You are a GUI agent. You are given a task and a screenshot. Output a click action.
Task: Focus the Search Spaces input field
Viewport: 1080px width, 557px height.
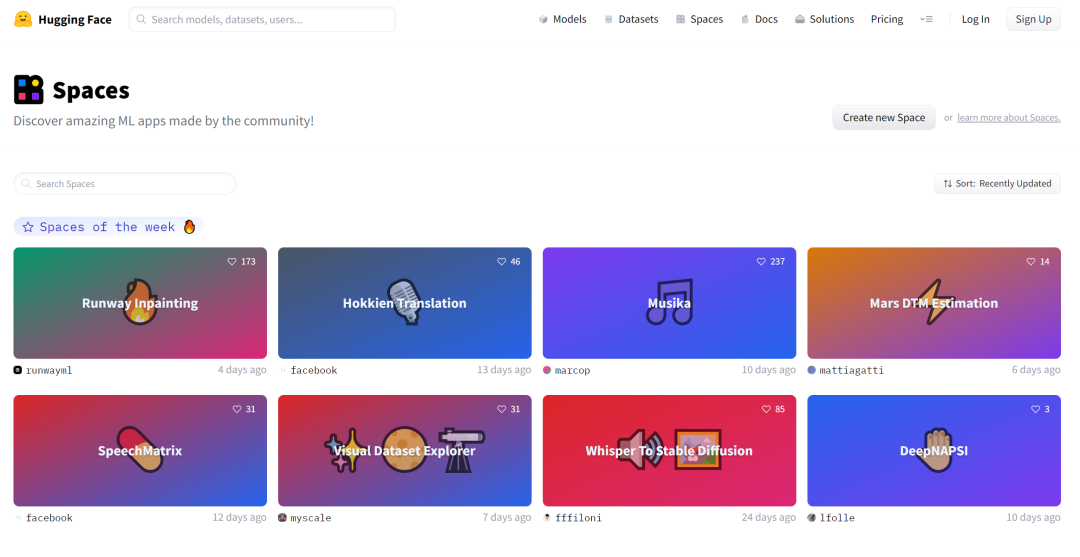(125, 184)
